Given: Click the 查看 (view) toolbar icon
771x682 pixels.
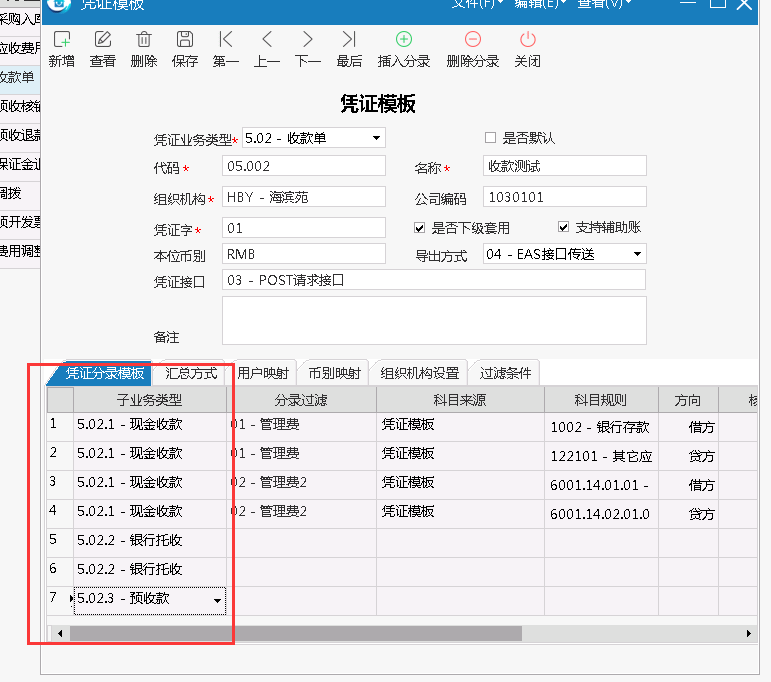Looking at the screenshot, I should point(103,39).
